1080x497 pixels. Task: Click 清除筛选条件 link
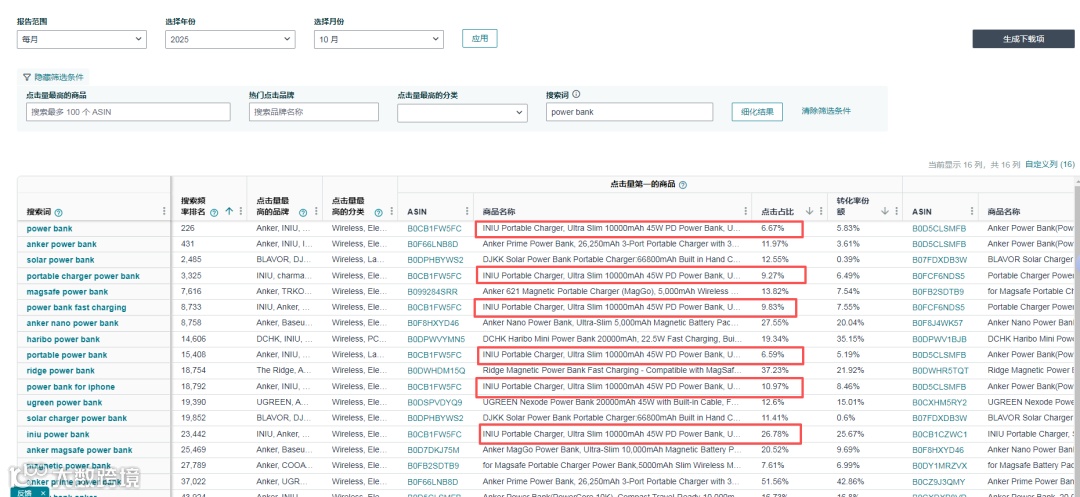(826, 111)
